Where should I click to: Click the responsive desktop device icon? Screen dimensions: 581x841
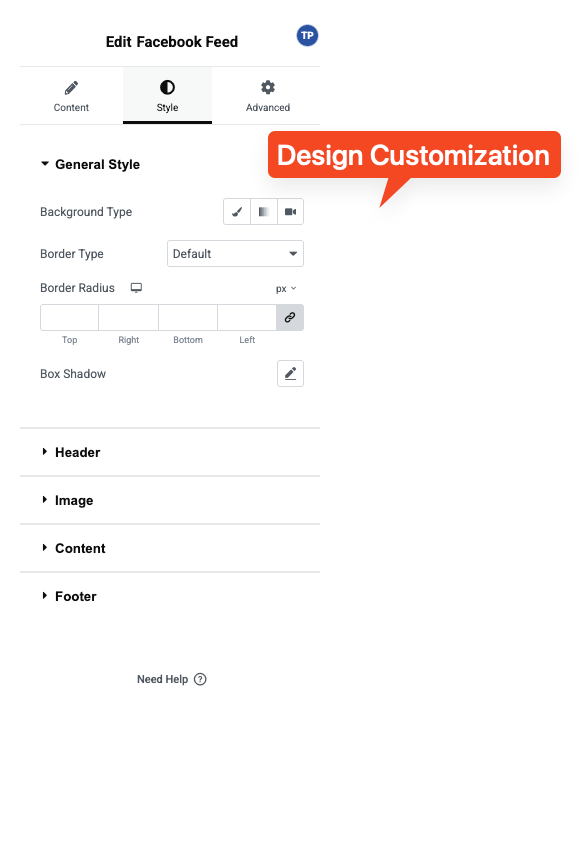136,288
